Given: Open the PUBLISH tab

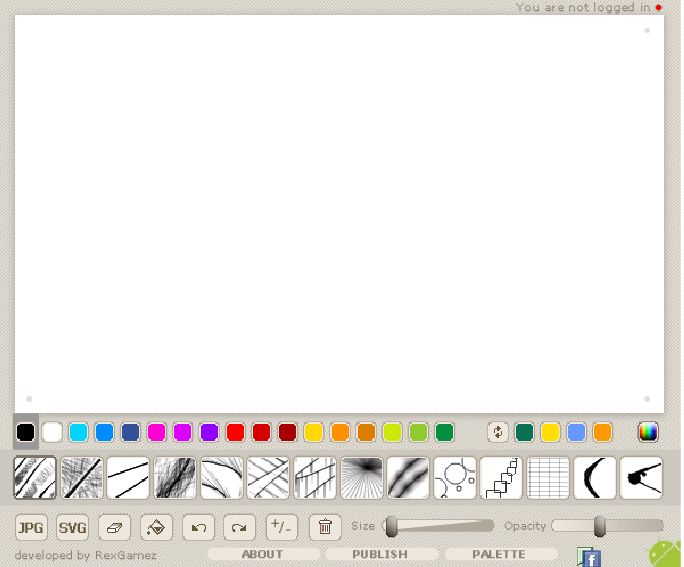Looking at the screenshot, I should (x=380, y=554).
